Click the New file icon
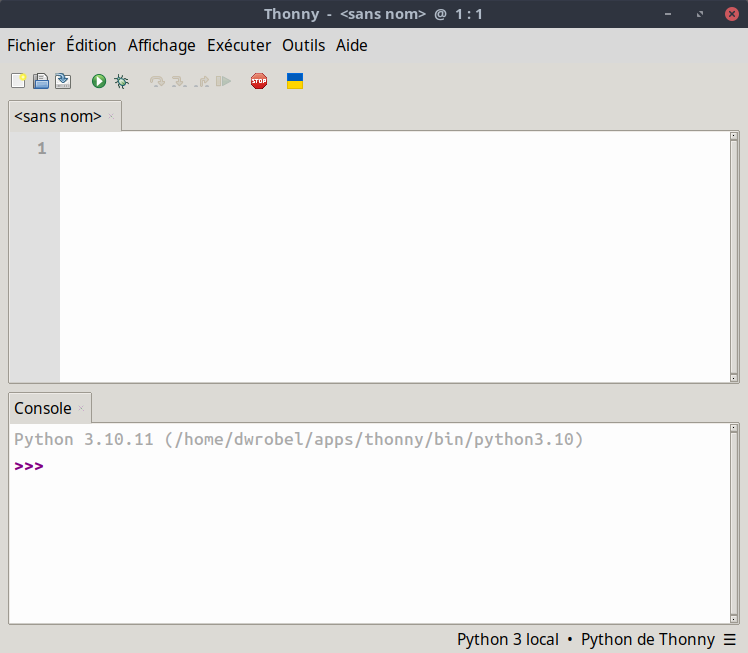 18,81
